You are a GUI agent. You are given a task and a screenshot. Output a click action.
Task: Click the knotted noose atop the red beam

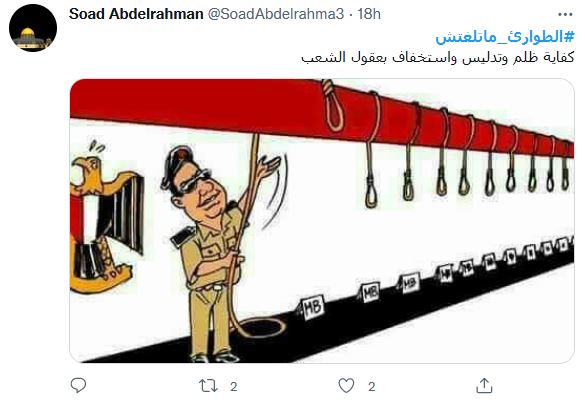click(333, 105)
